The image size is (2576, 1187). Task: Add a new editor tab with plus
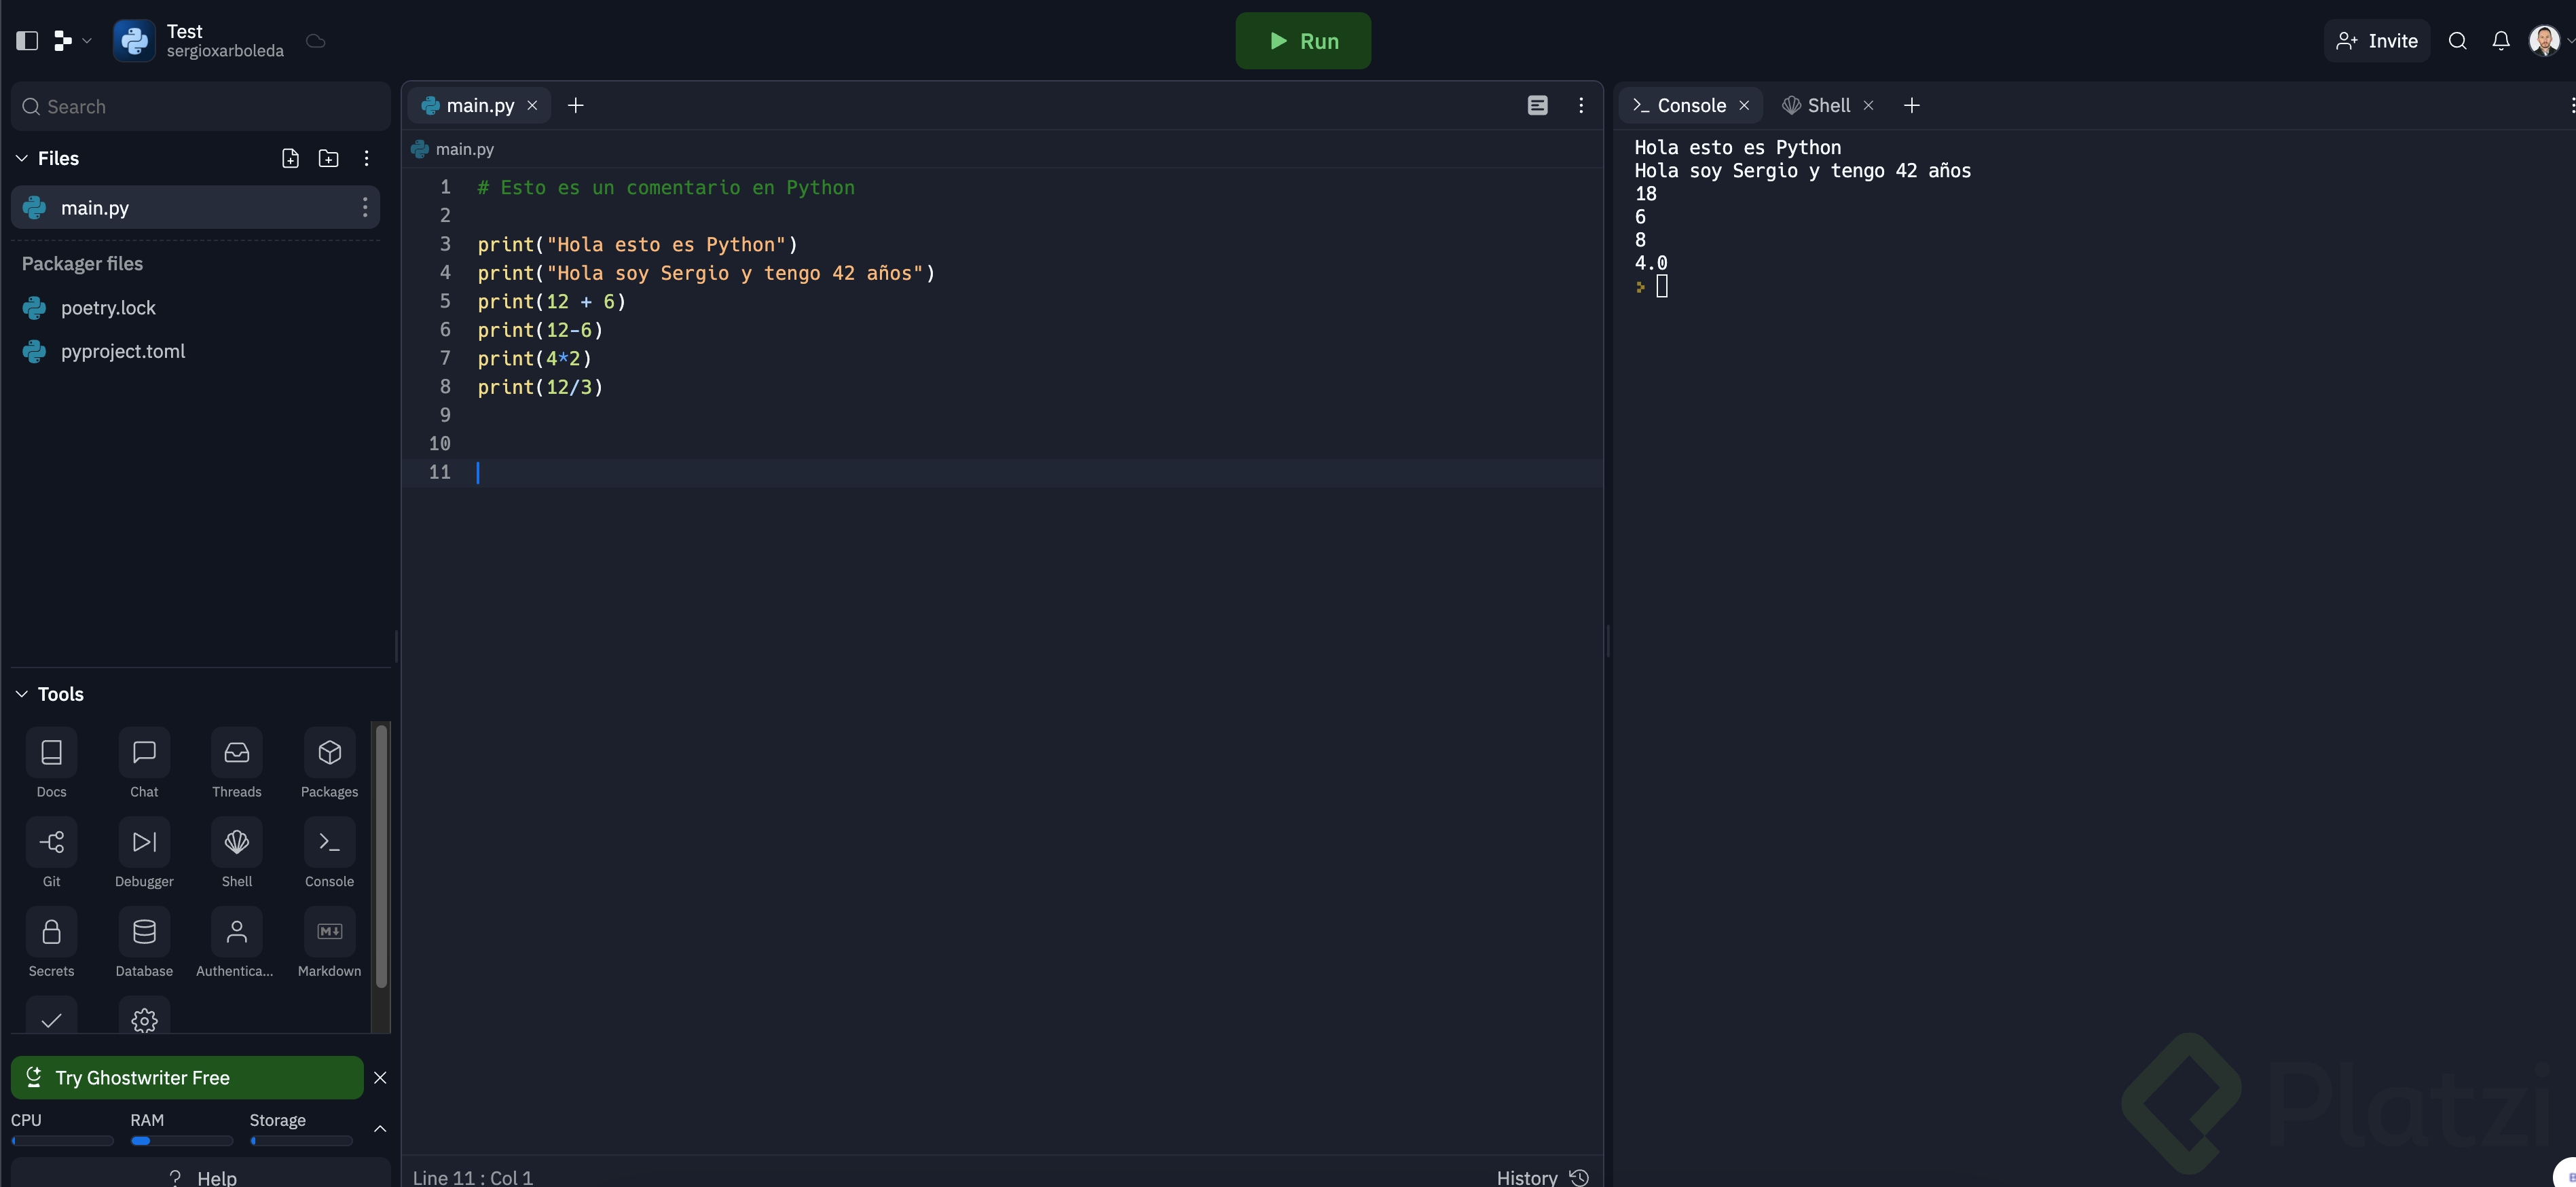575,105
